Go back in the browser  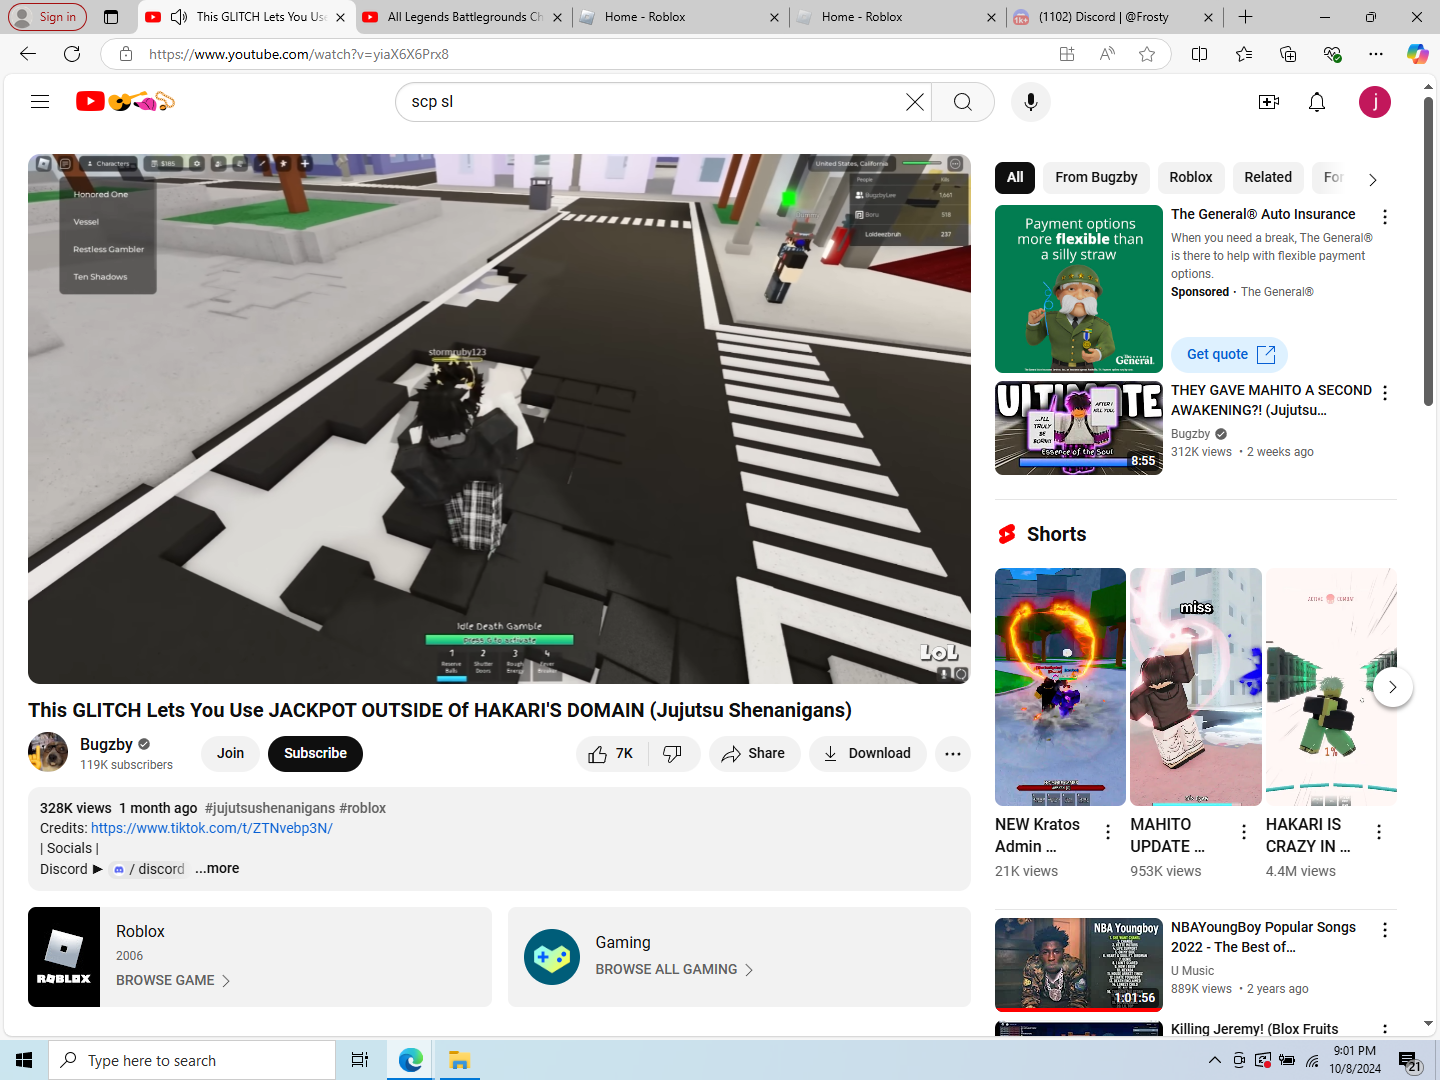click(28, 54)
